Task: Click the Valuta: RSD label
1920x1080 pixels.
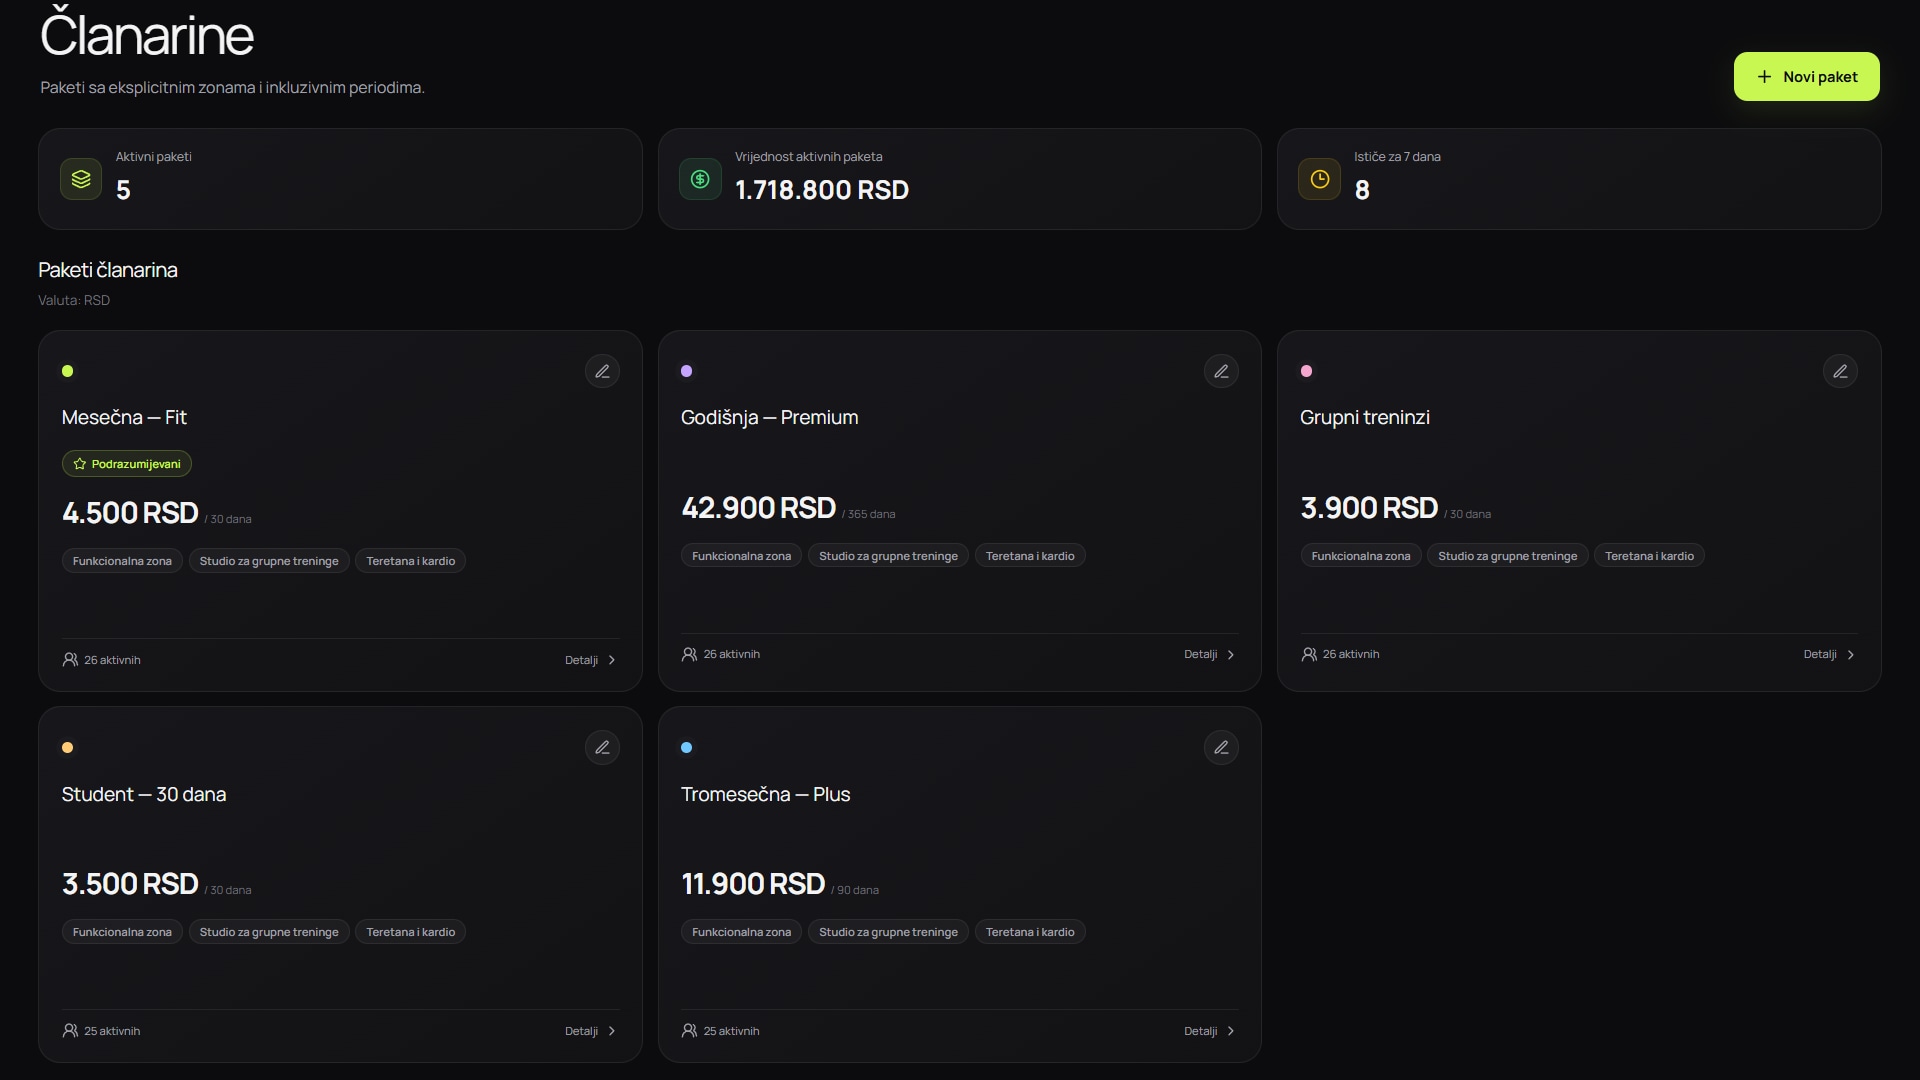Action: [x=74, y=300]
